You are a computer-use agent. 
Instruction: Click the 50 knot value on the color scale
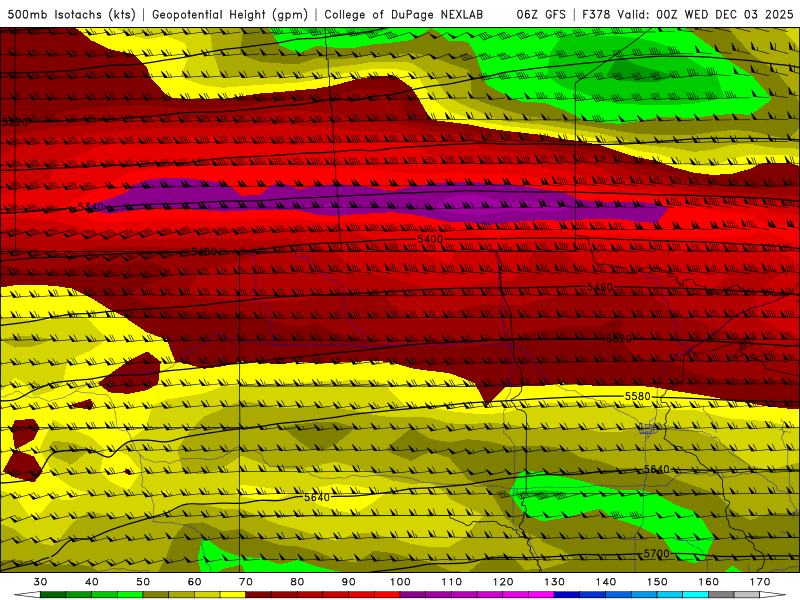[x=143, y=582]
